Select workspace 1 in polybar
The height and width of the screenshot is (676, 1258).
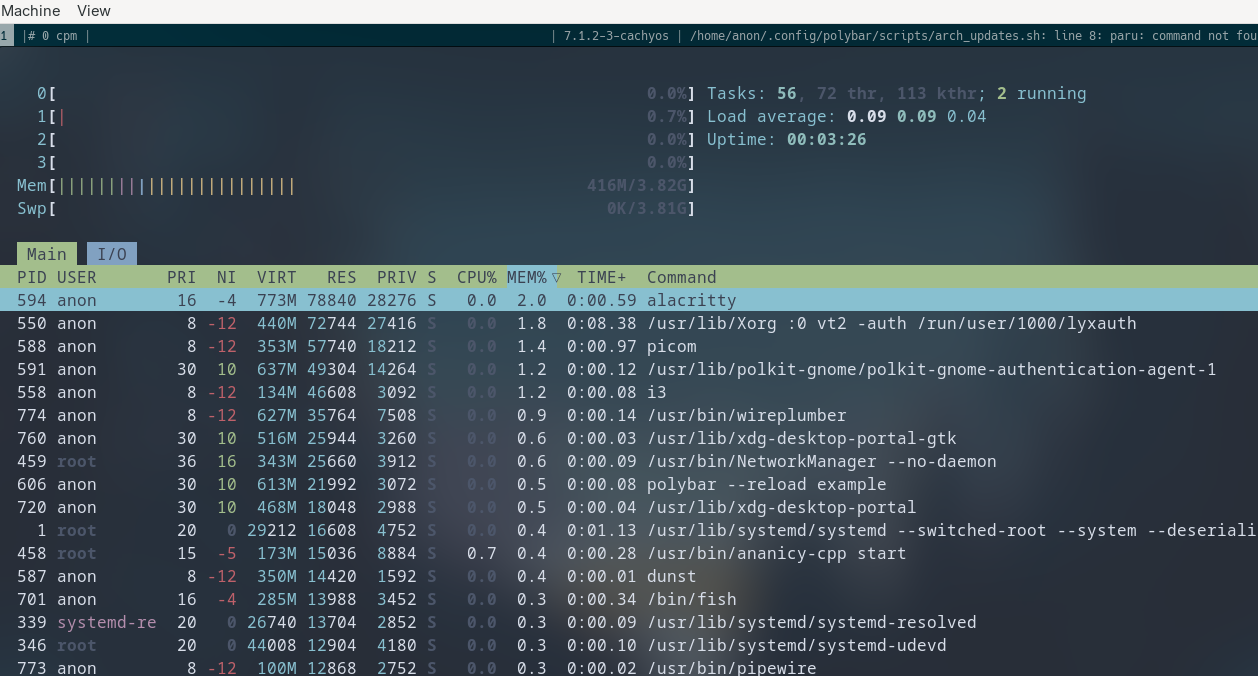[x=6, y=36]
